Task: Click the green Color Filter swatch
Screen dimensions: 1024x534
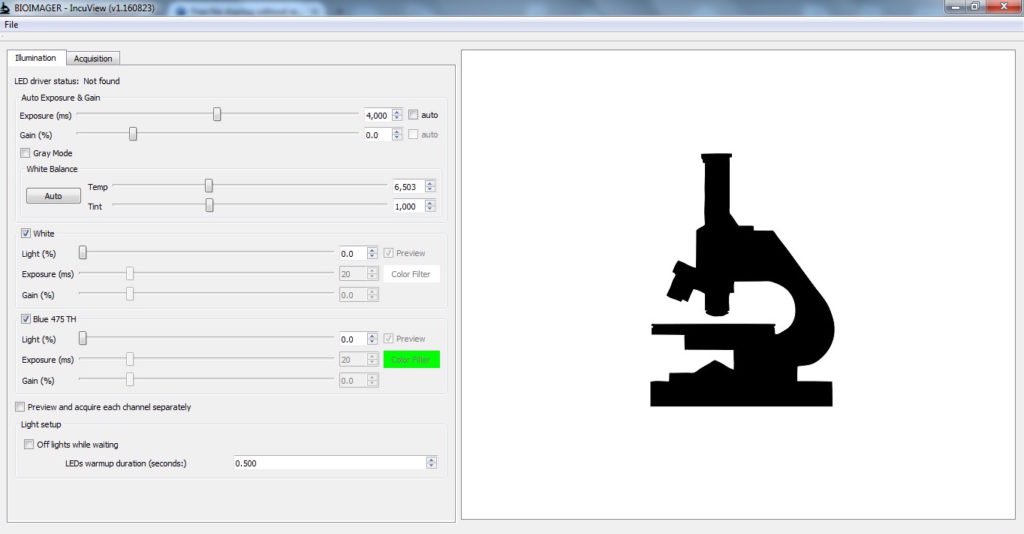Action: pos(411,360)
